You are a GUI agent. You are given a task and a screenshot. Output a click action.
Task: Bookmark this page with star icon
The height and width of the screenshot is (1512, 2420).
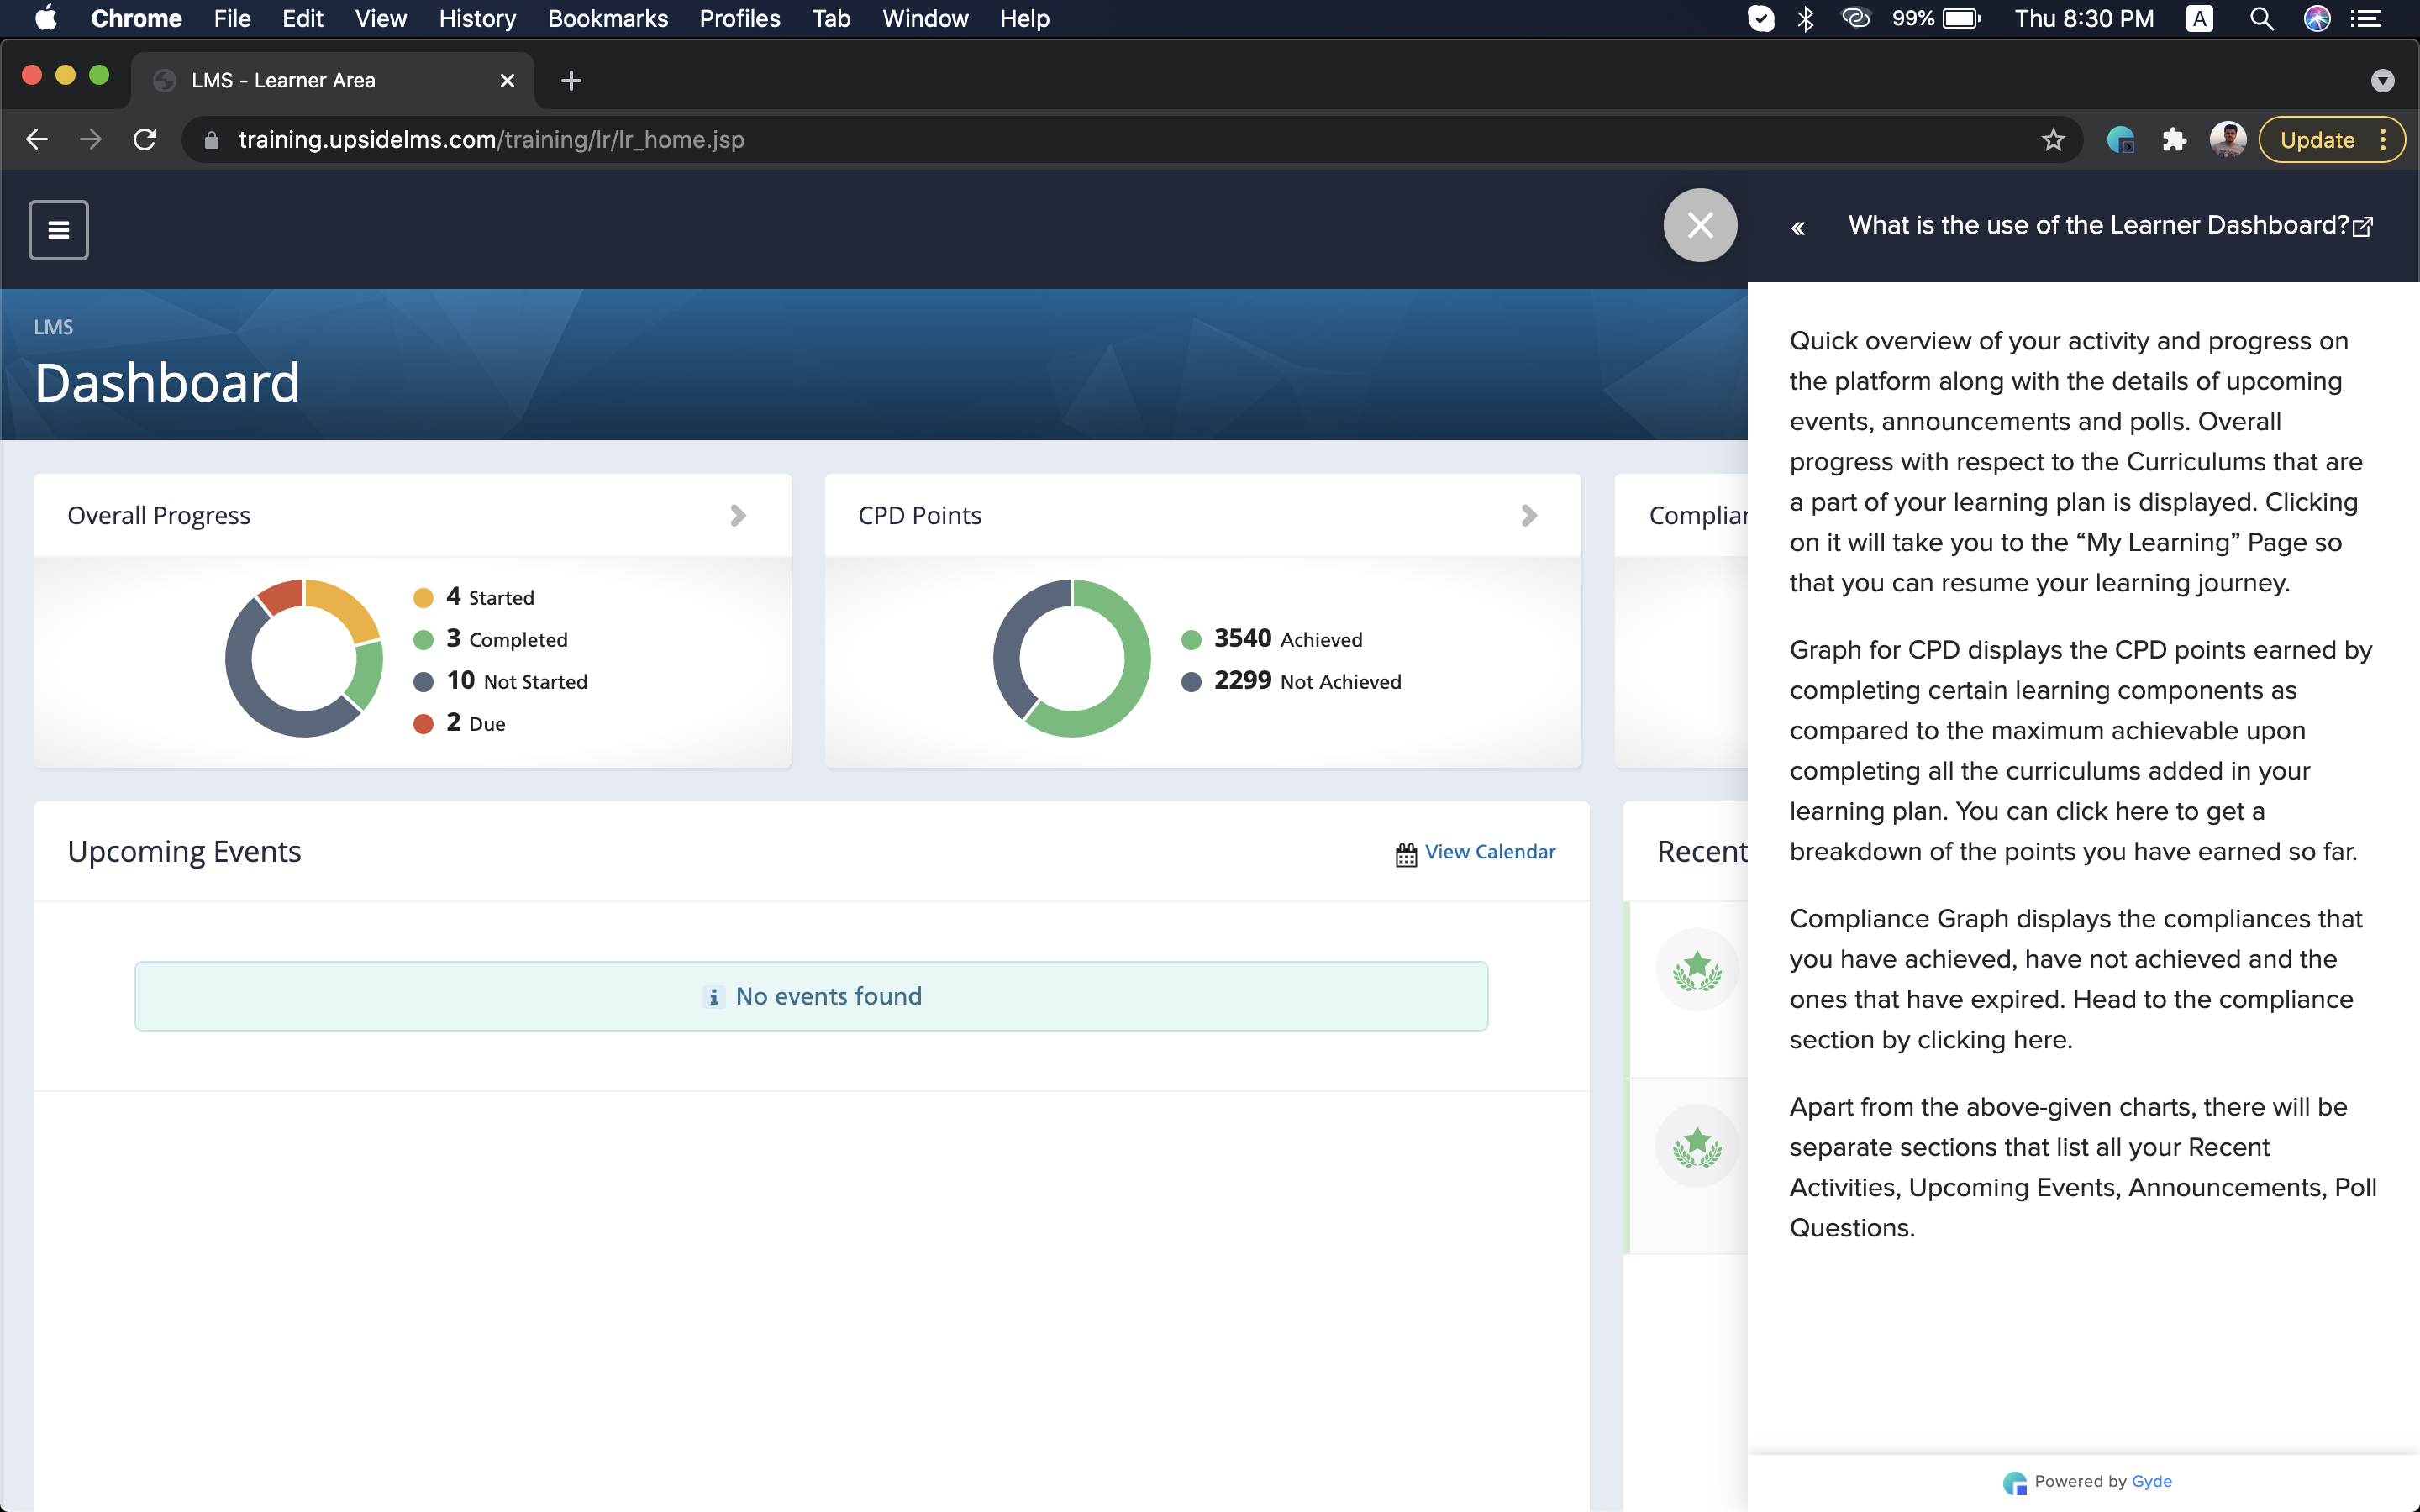coord(2053,140)
